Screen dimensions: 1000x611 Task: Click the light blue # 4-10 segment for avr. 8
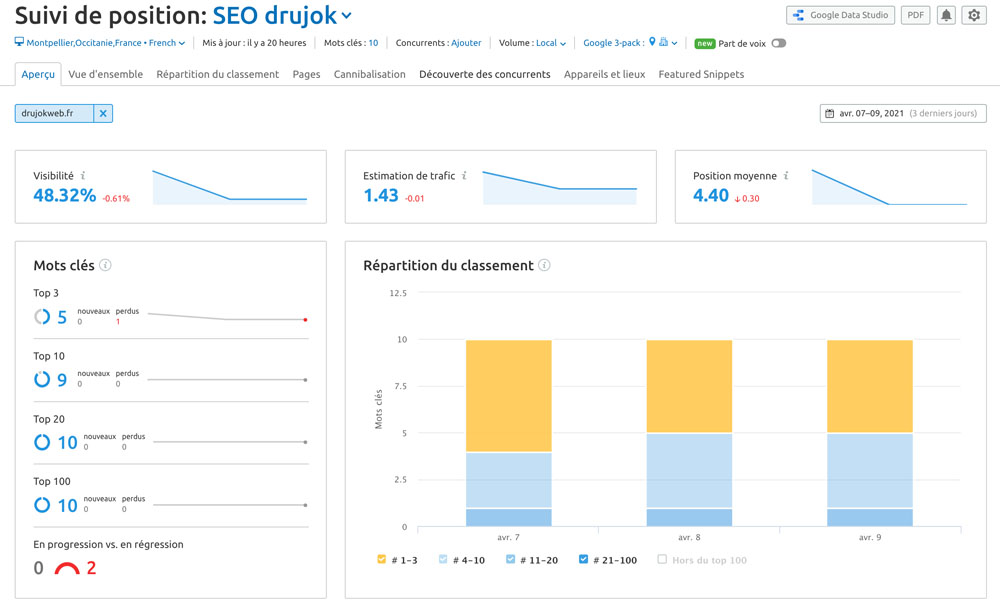689,471
